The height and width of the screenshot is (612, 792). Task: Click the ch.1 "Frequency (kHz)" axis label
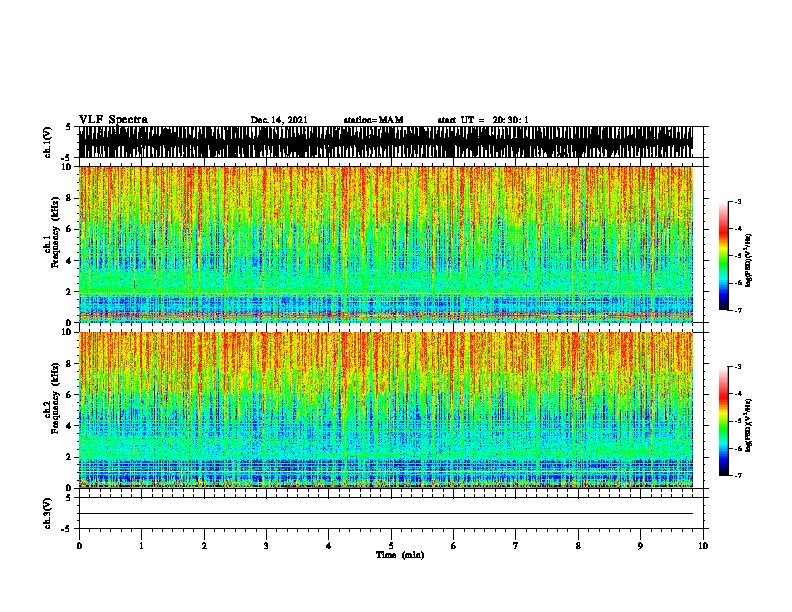[x=55, y=233]
